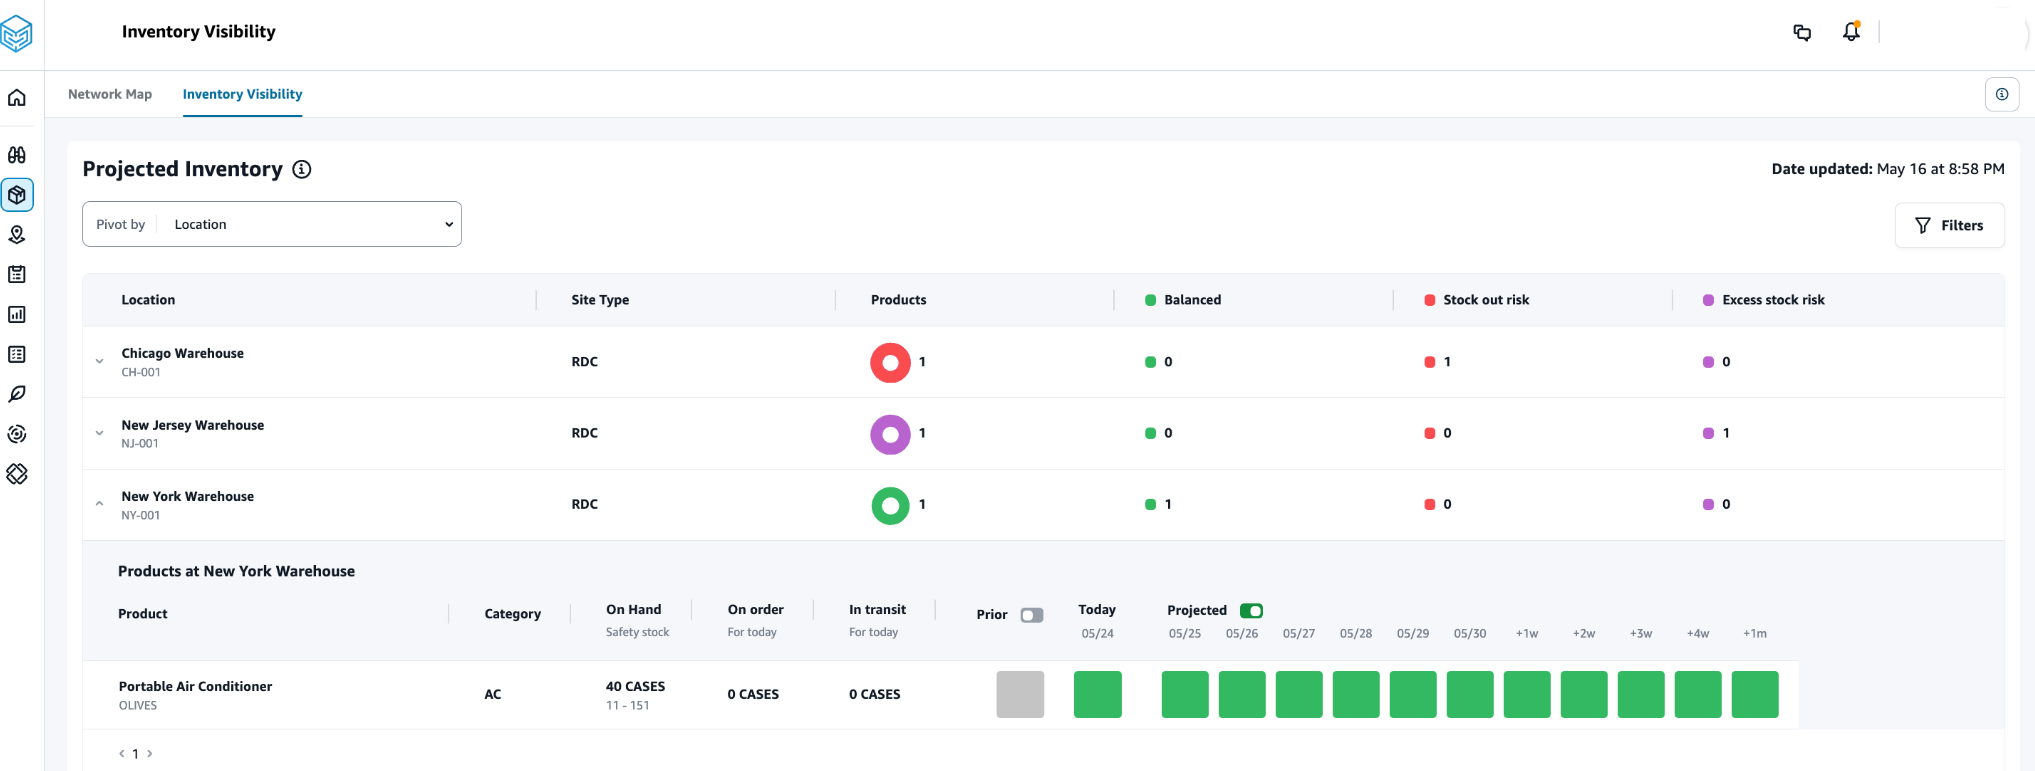Open the chat messages icon in header

tap(1802, 32)
